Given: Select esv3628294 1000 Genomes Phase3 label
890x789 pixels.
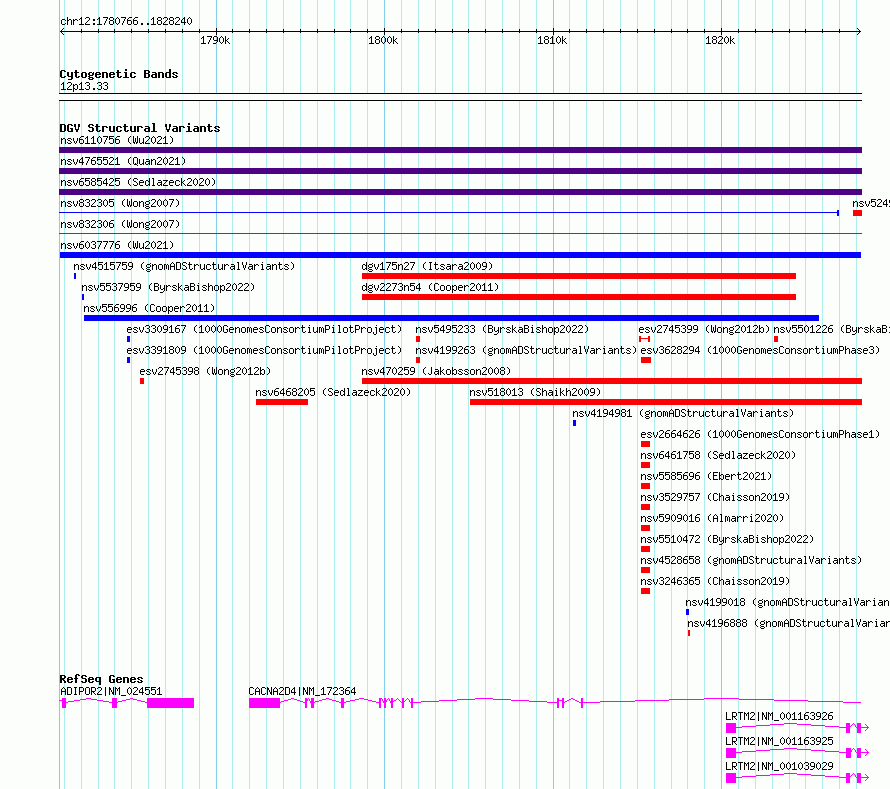Looking at the screenshot, I should [x=760, y=350].
